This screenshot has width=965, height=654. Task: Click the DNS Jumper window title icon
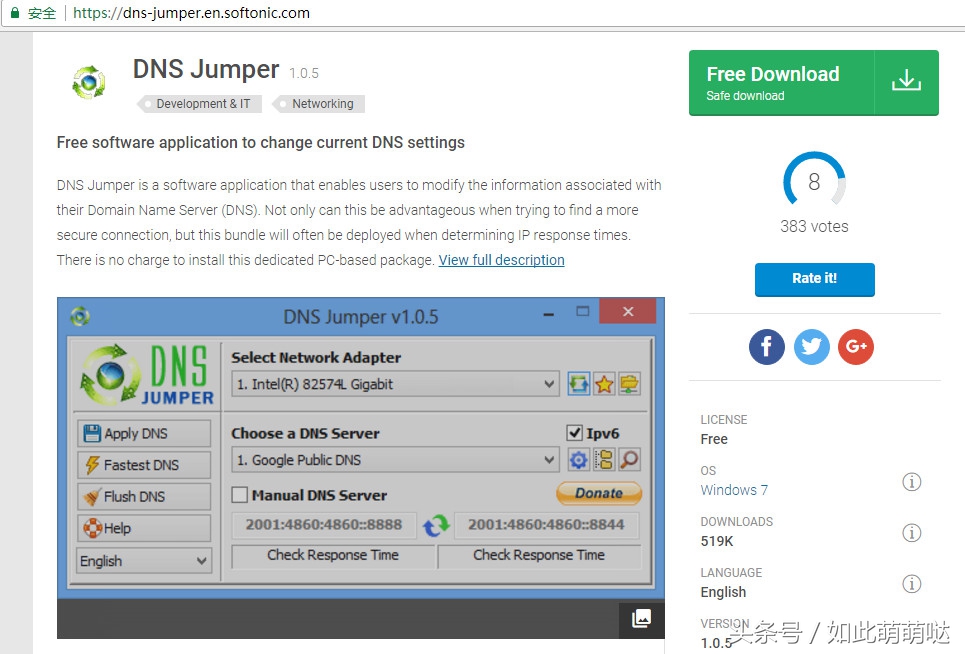80,317
